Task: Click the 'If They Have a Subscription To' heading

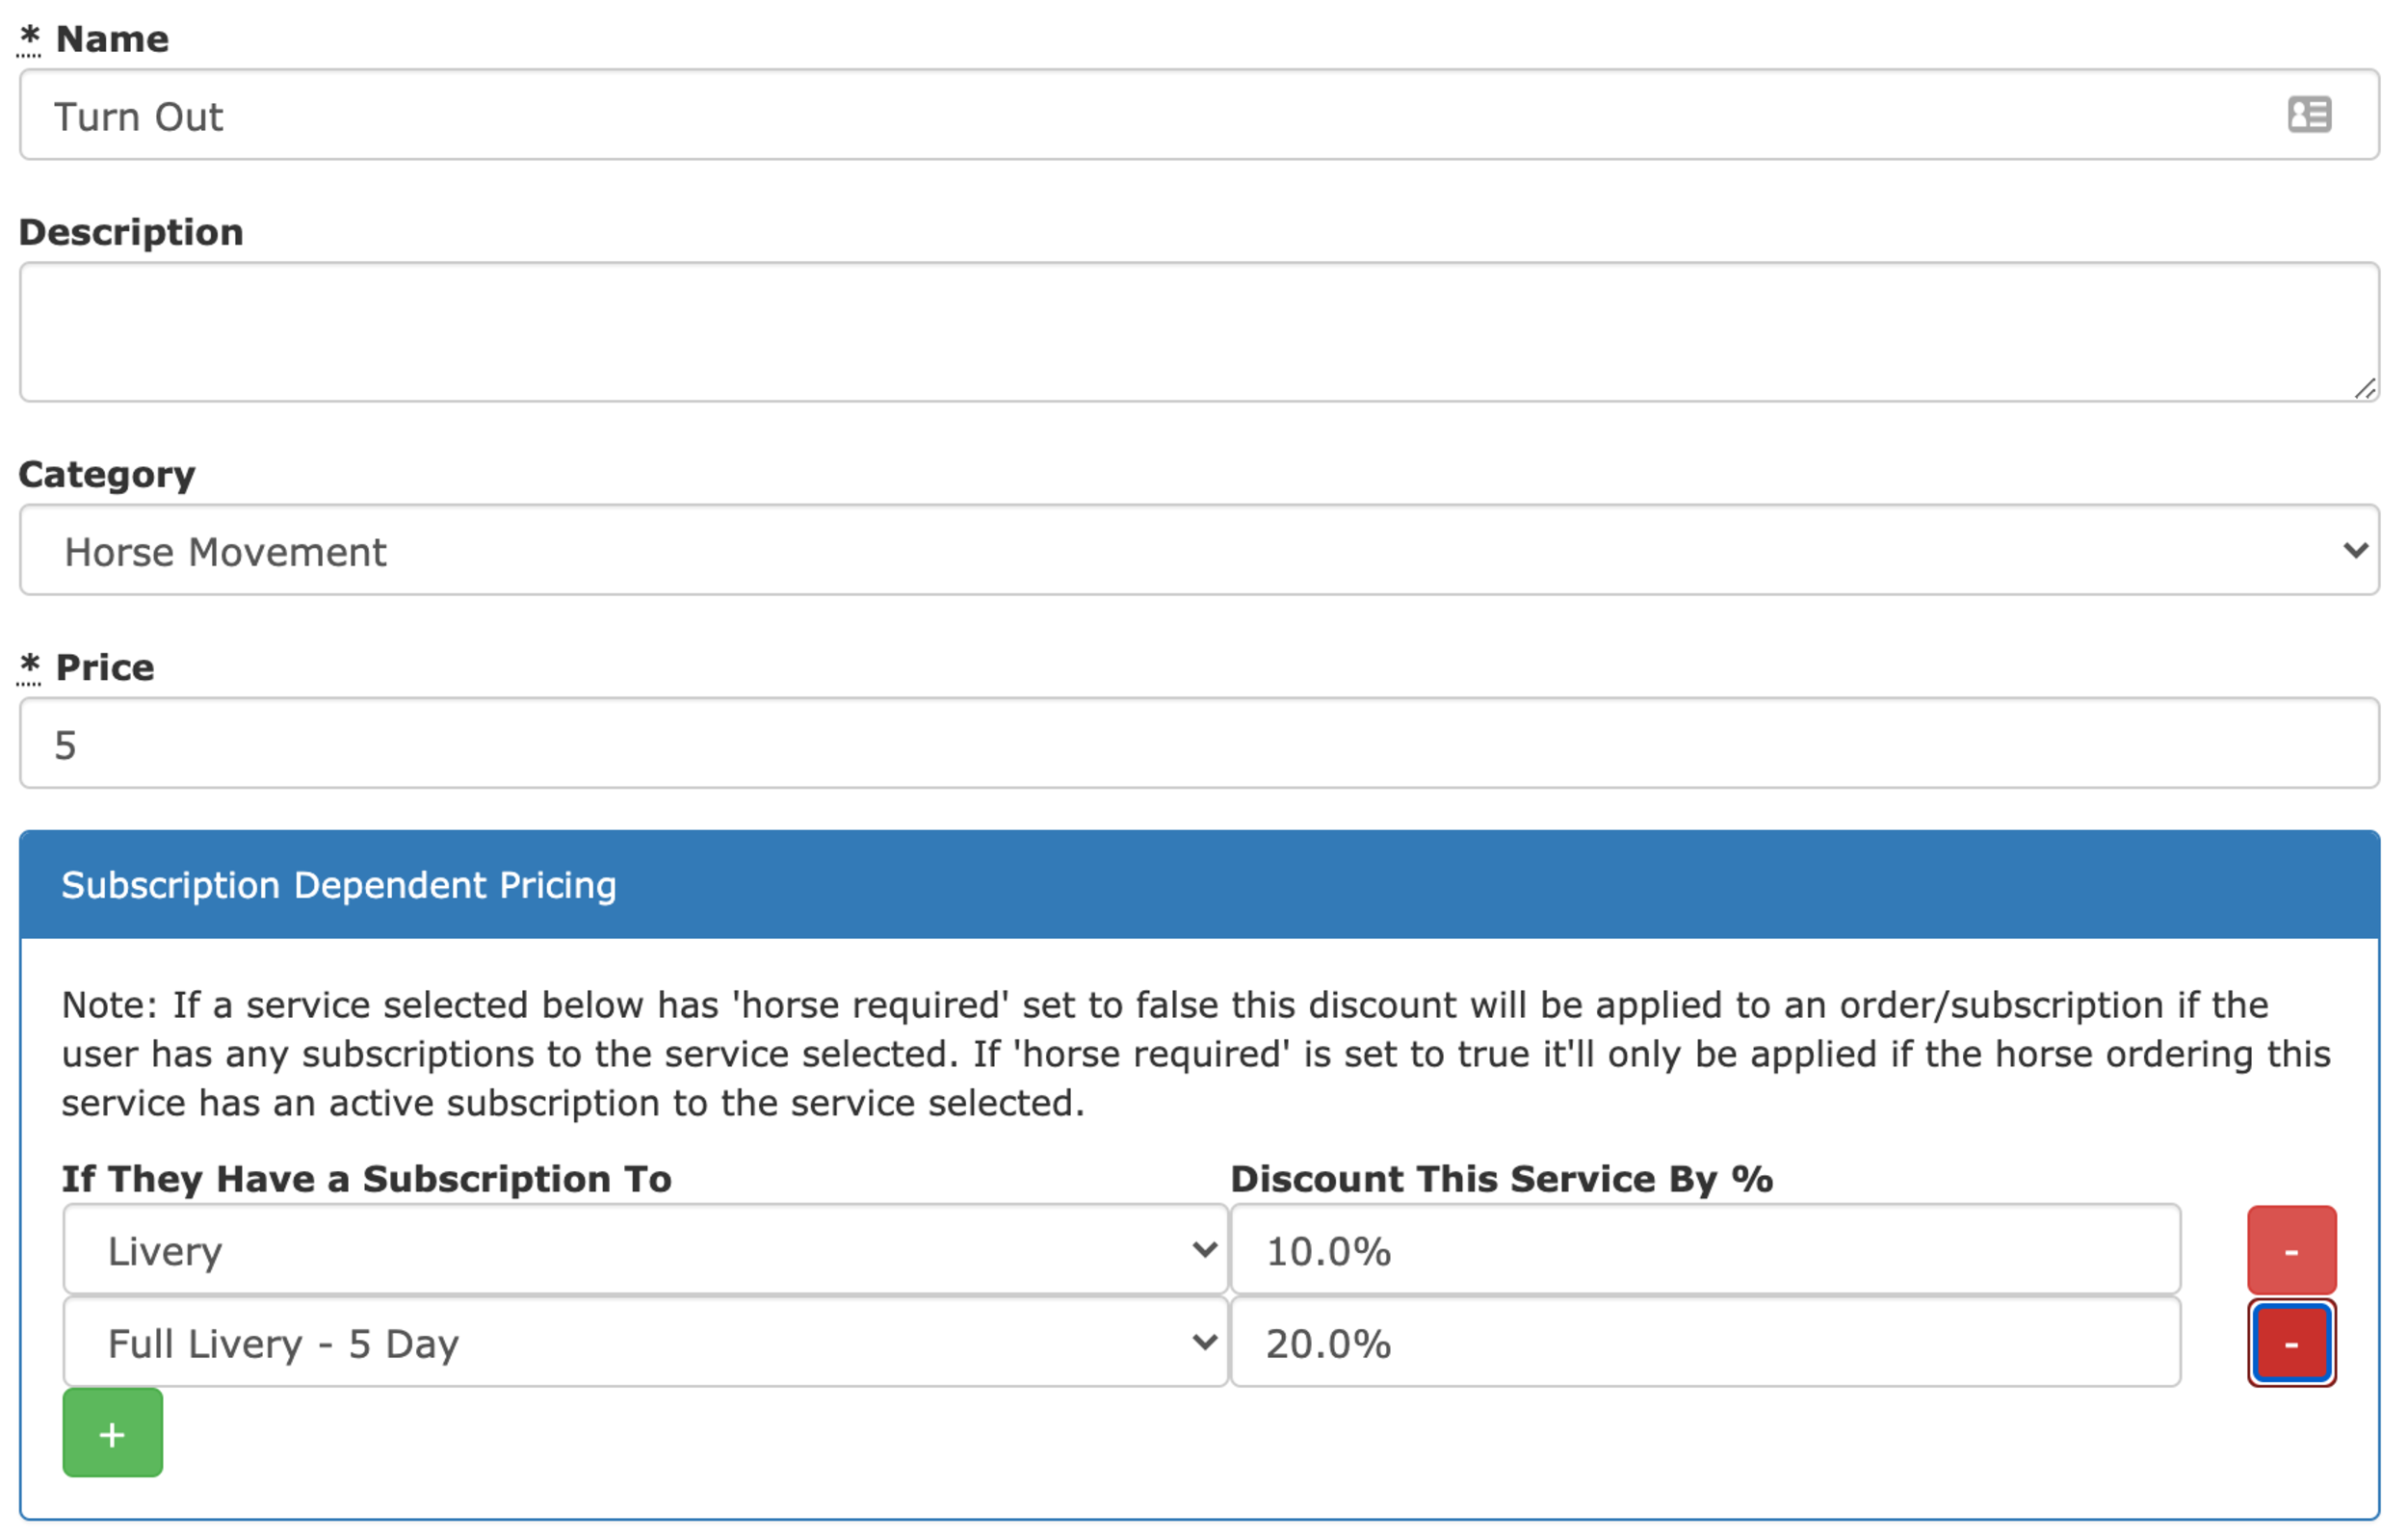Action: pos(367,1179)
